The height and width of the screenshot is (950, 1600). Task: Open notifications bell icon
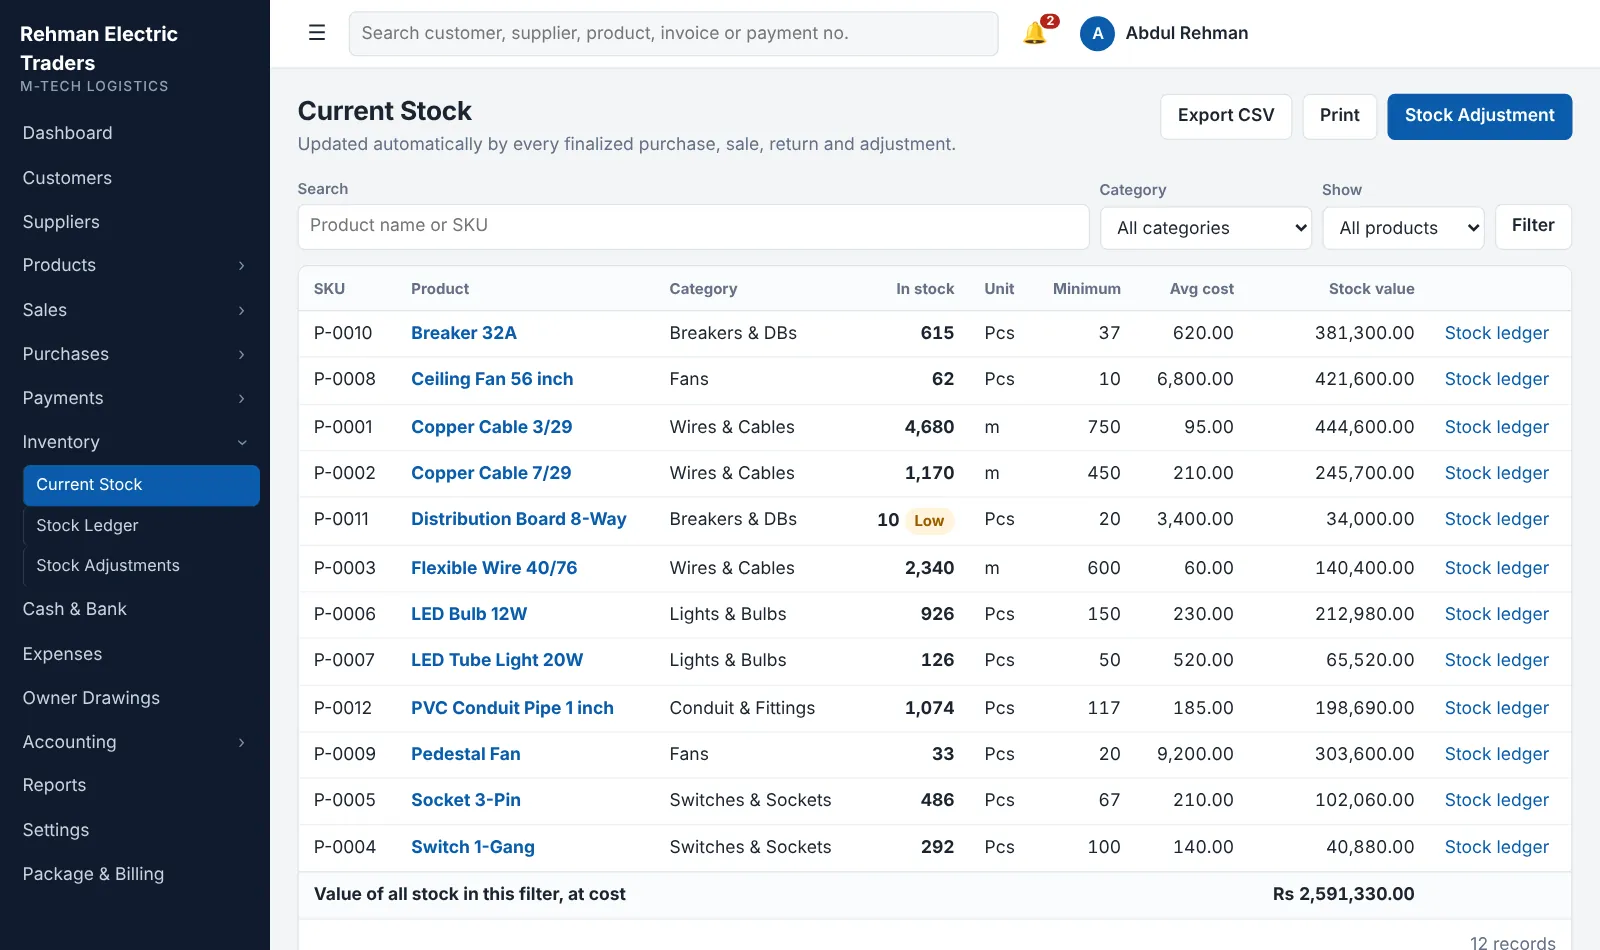[x=1036, y=33]
